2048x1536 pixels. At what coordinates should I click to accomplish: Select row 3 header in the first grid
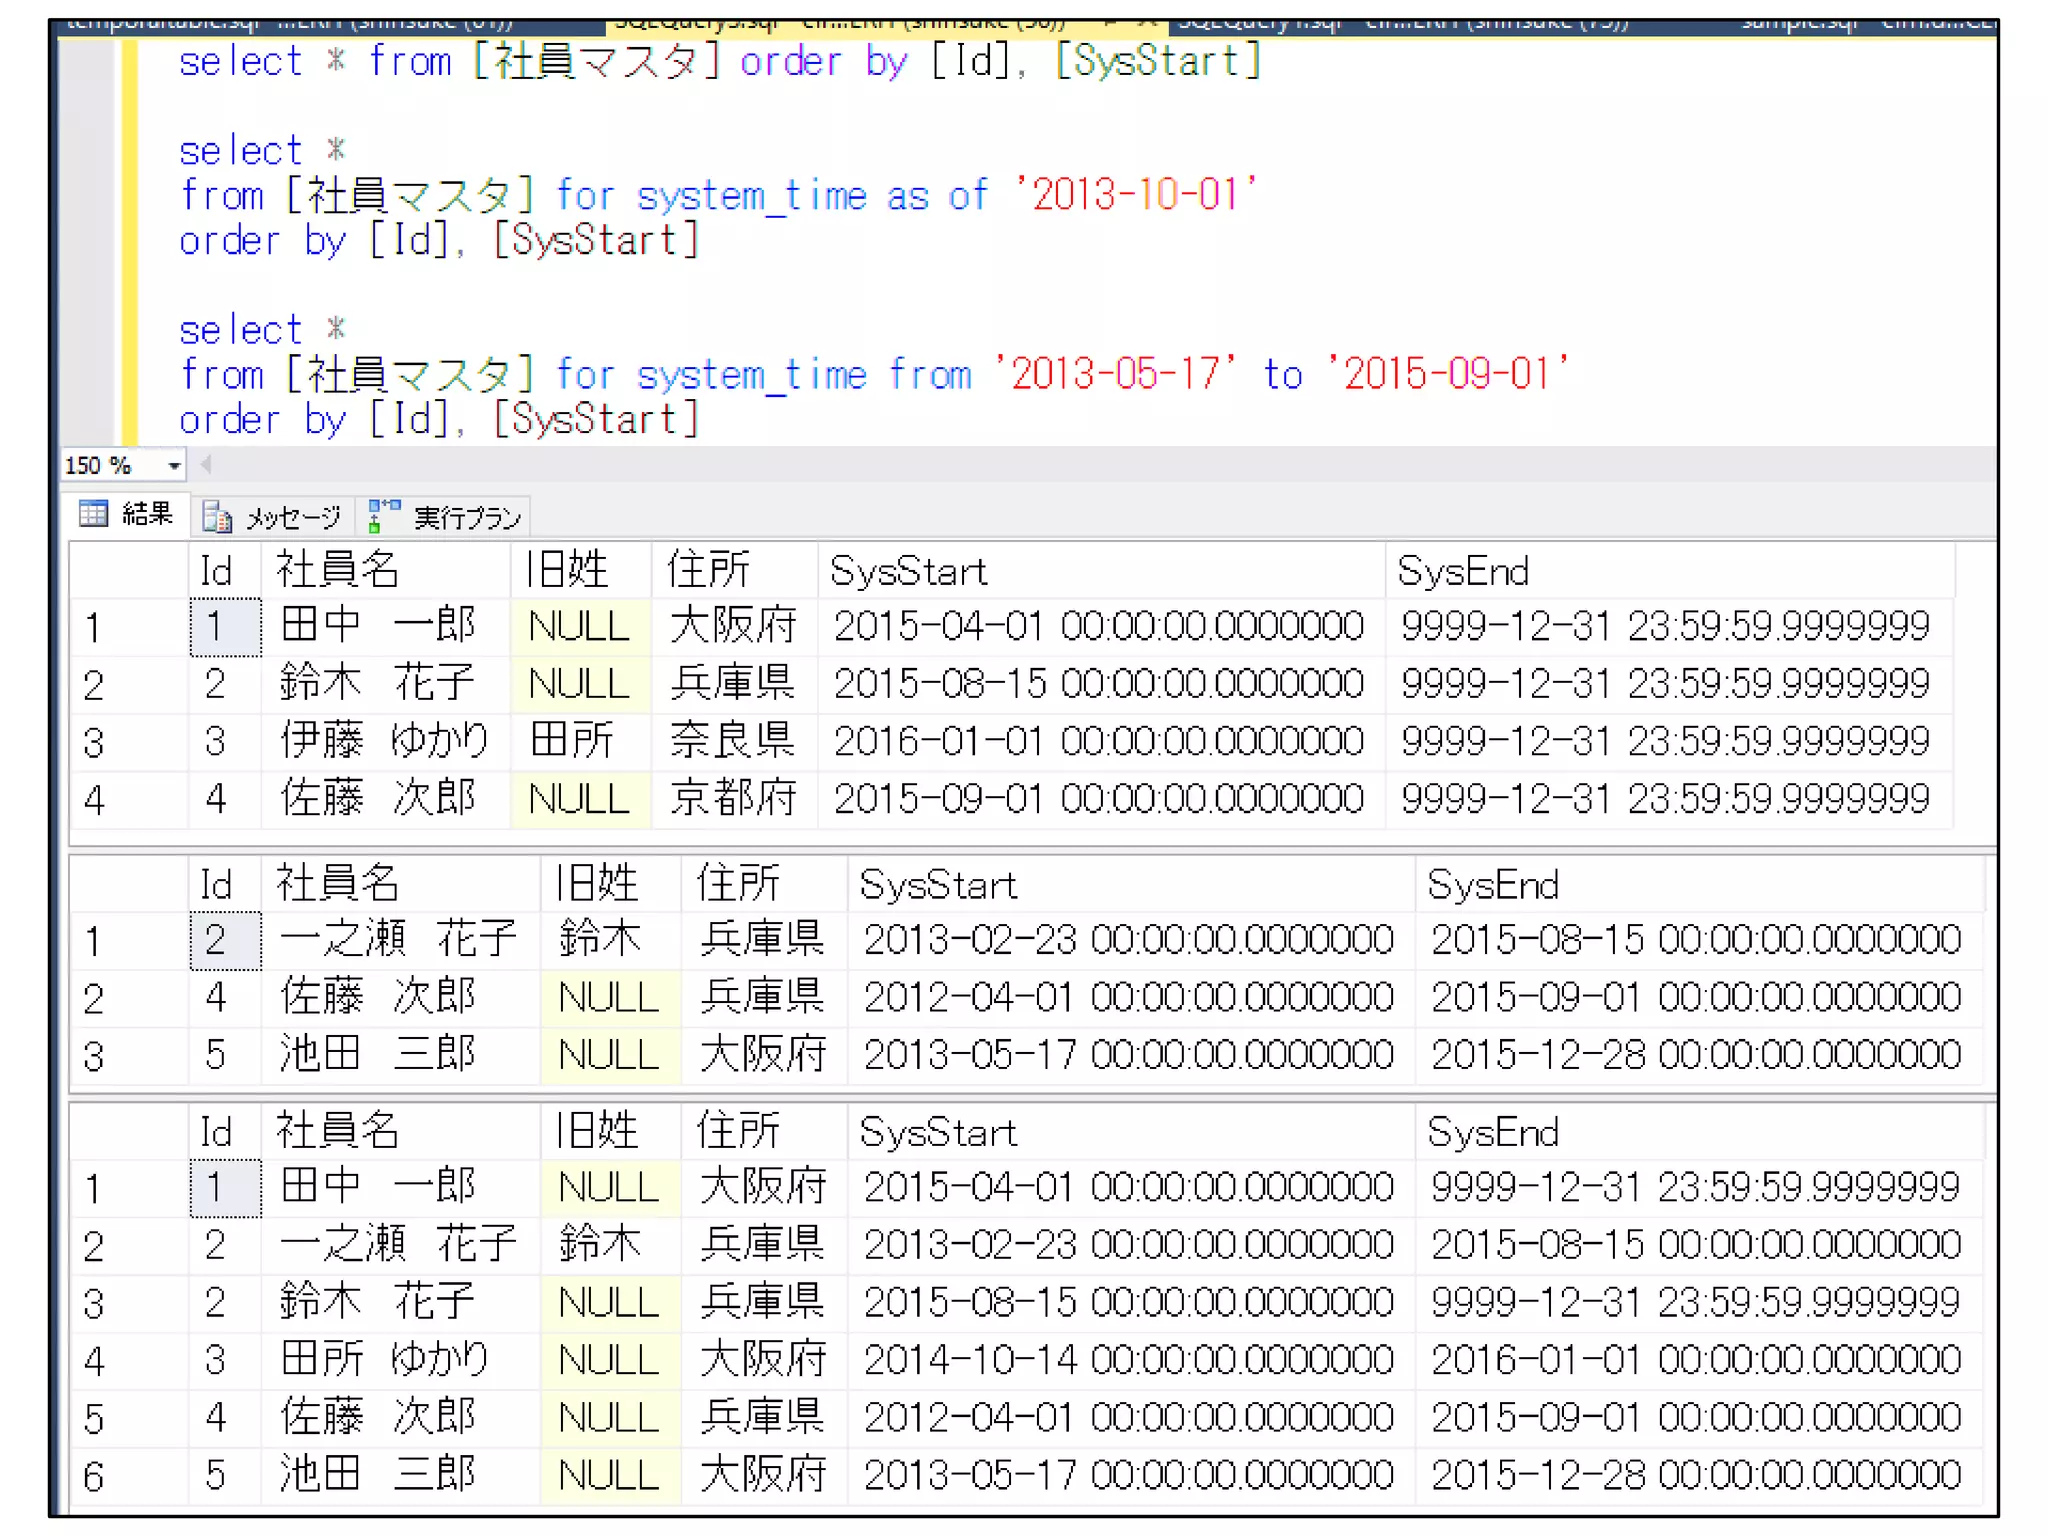coord(94,743)
